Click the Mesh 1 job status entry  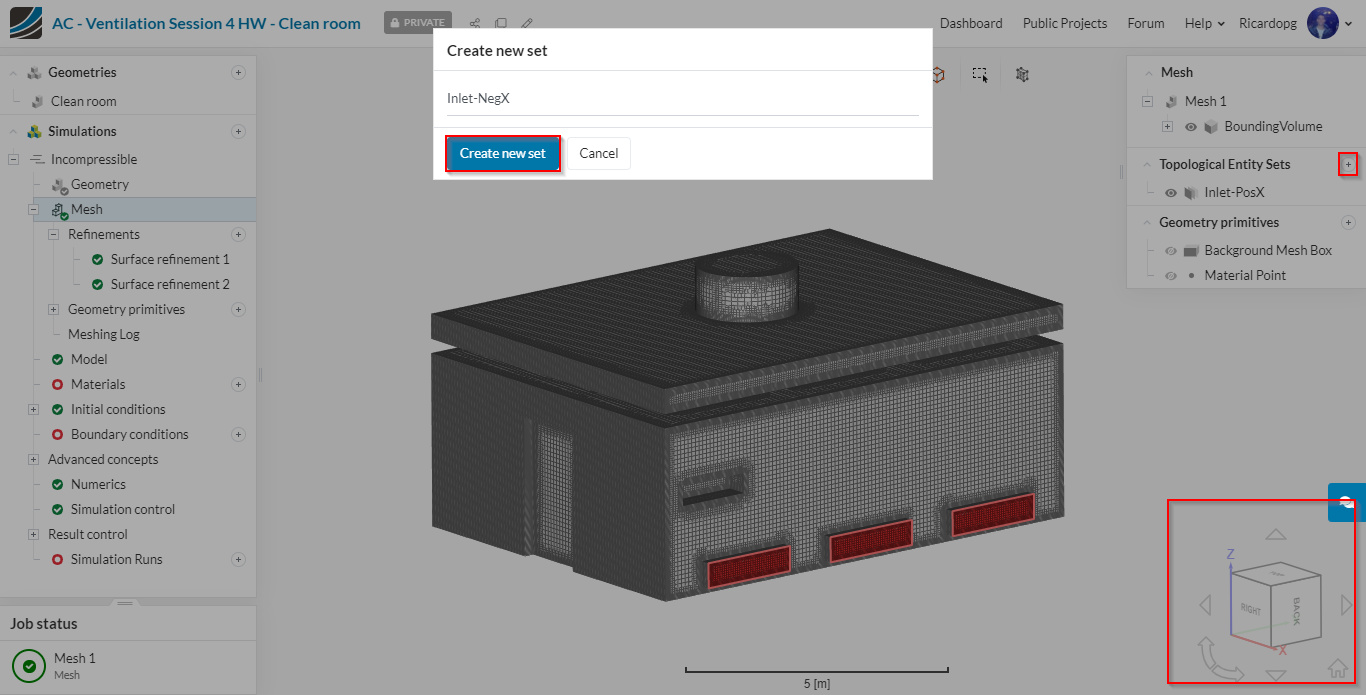tap(128, 665)
